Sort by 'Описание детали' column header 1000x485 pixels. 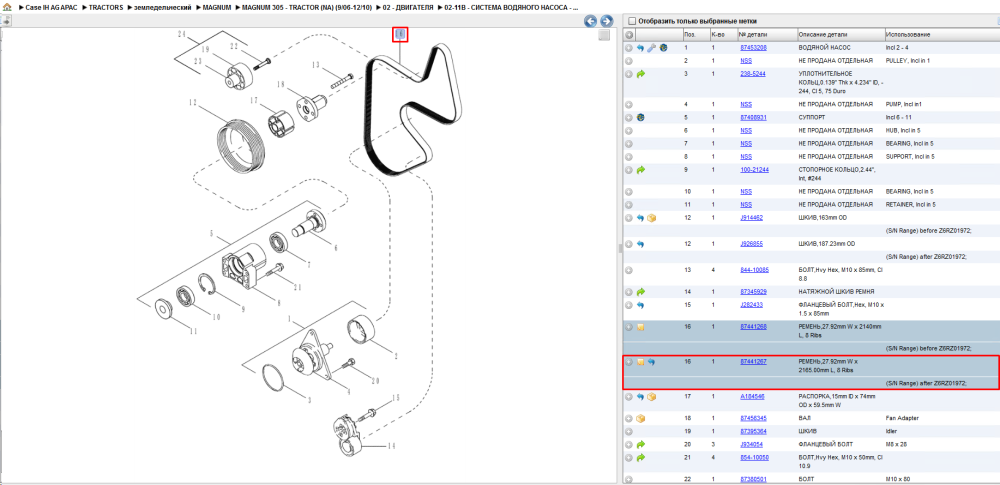coord(841,34)
